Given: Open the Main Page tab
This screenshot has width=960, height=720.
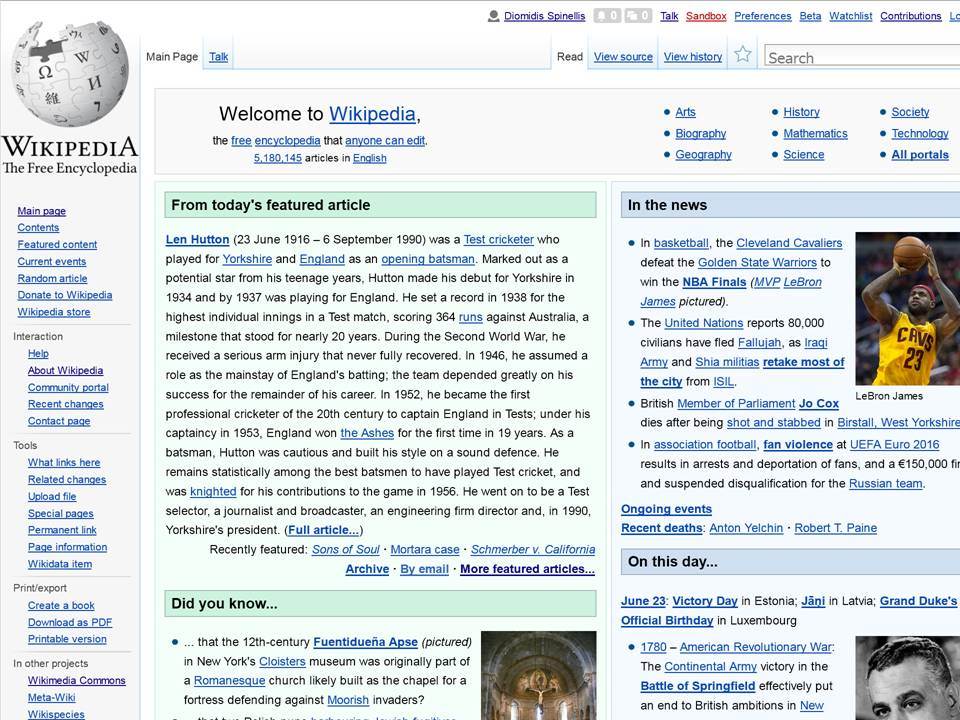Looking at the screenshot, I should click(x=172, y=56).
